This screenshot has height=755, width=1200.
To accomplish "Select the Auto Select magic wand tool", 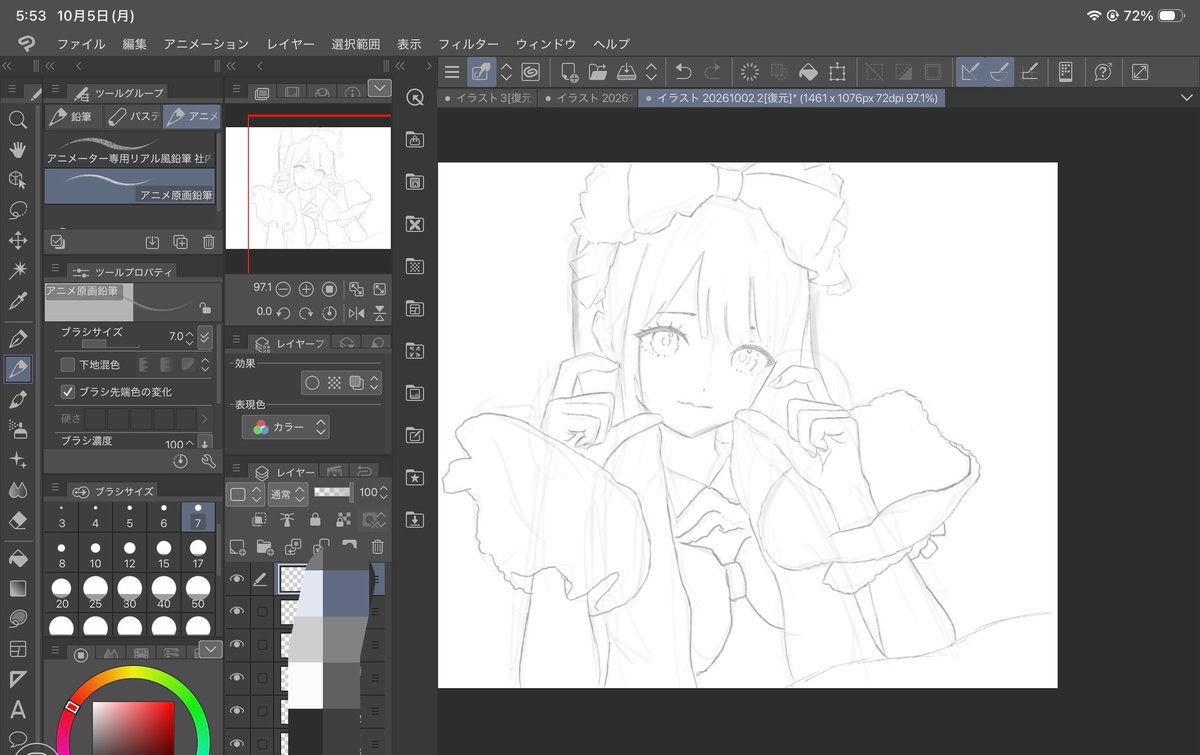I will [17, 270].
